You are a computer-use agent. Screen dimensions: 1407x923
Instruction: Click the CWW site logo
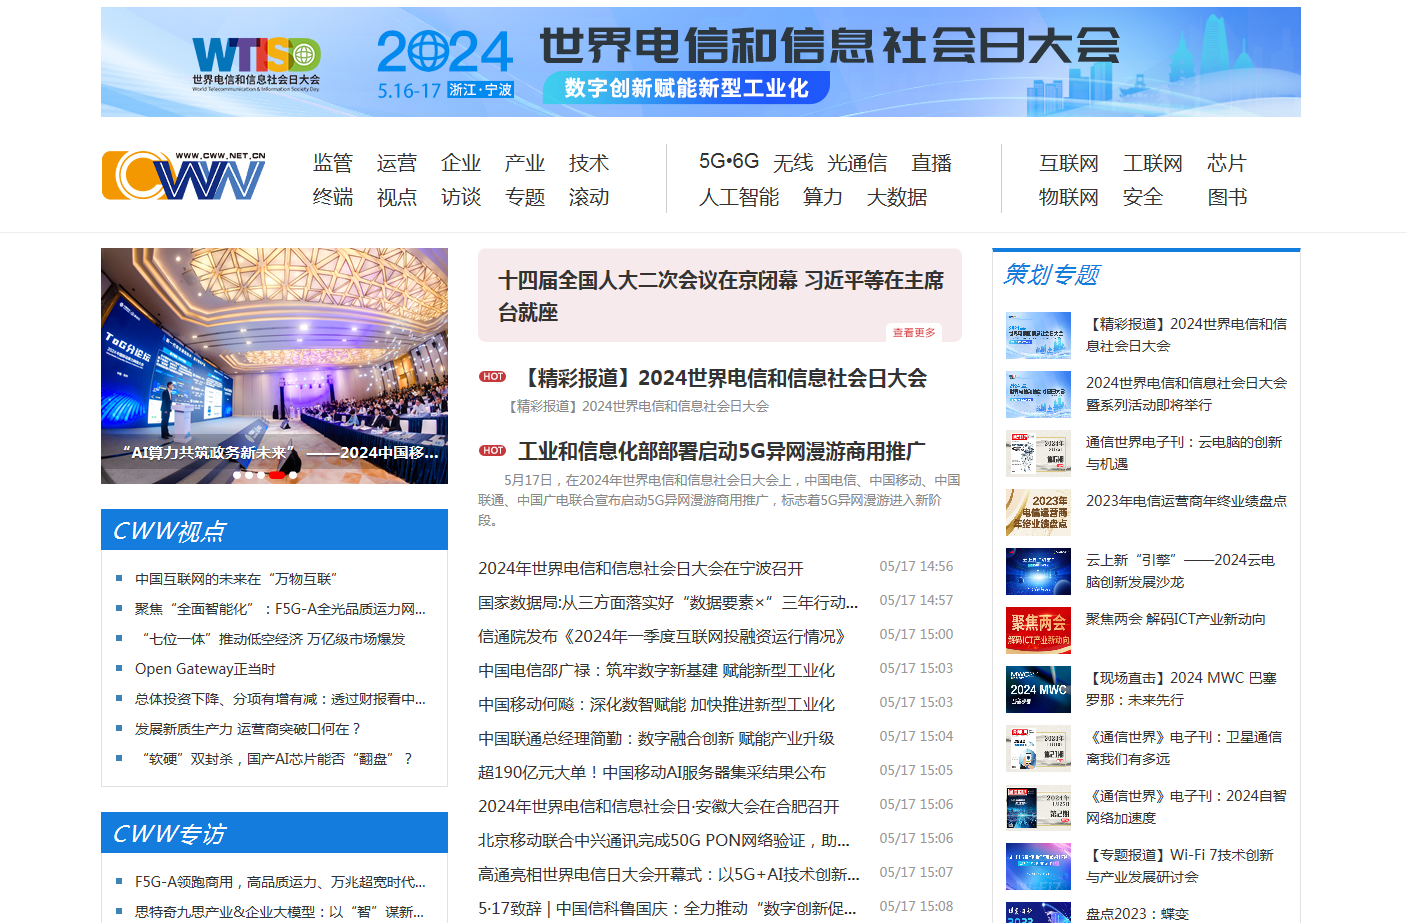[184, 175]
